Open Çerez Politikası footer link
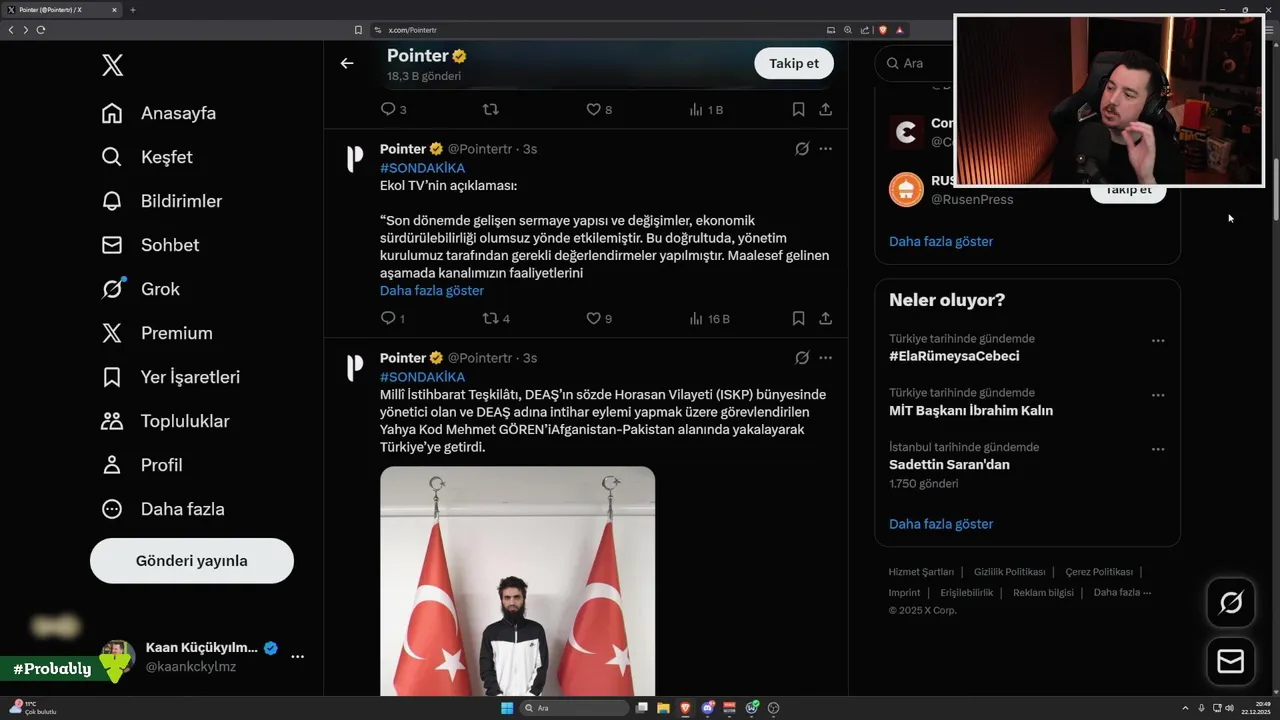The image size is (1280, 720). (1099, 572)
